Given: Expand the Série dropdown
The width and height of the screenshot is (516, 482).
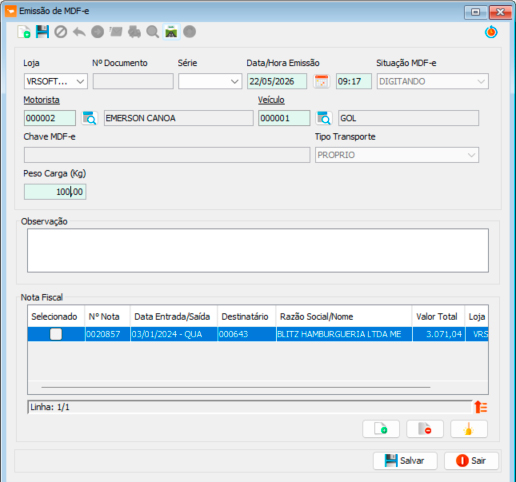Looking at the screenshot, I should 210,81.
